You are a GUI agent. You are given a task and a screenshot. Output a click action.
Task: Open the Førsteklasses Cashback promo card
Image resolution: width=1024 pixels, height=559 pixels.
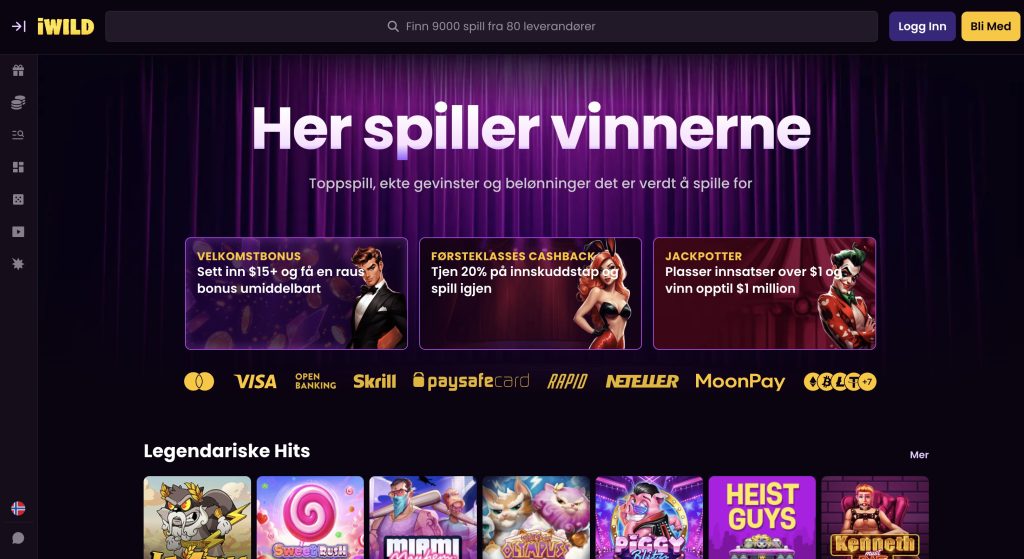530,293
